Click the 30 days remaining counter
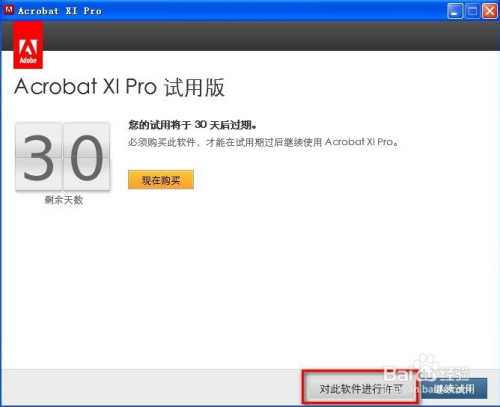The image size is (500, 407). tap(62, 157)
